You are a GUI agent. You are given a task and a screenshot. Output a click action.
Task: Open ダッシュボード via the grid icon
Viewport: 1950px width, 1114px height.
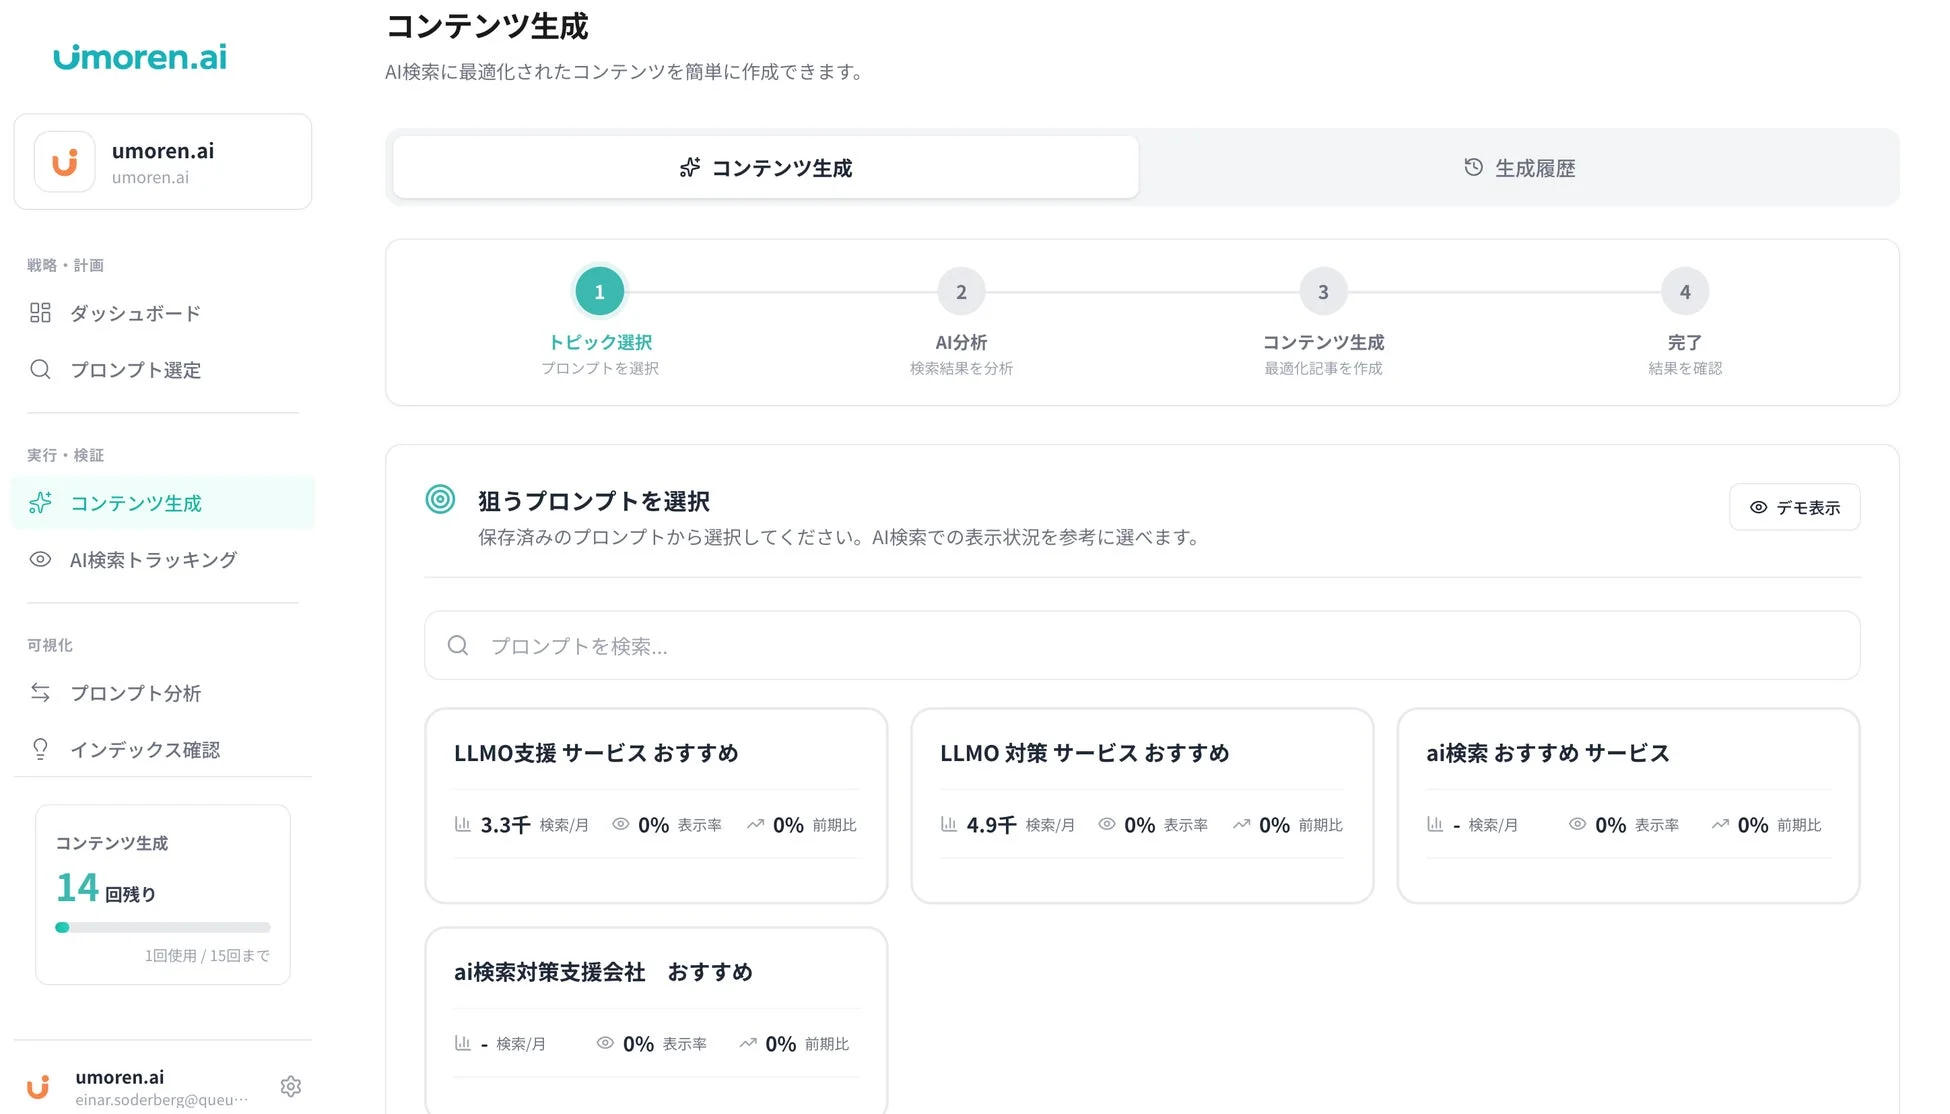tap(40, 312)
